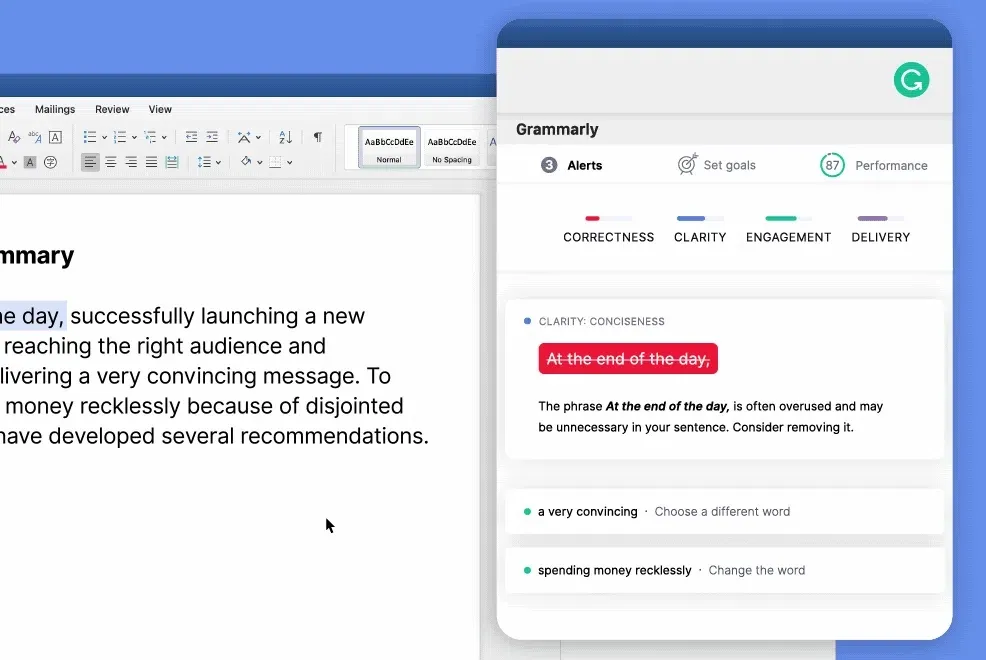Click the Clear Formatting icon
Viewport: 986px width, 660px height.
tap(14, 137)
